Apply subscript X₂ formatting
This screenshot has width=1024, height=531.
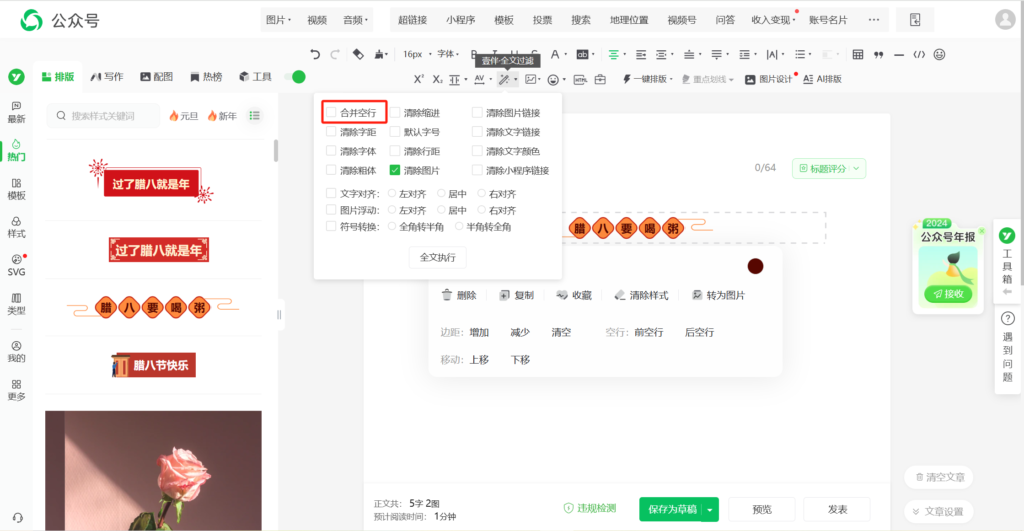coord(437,79)
